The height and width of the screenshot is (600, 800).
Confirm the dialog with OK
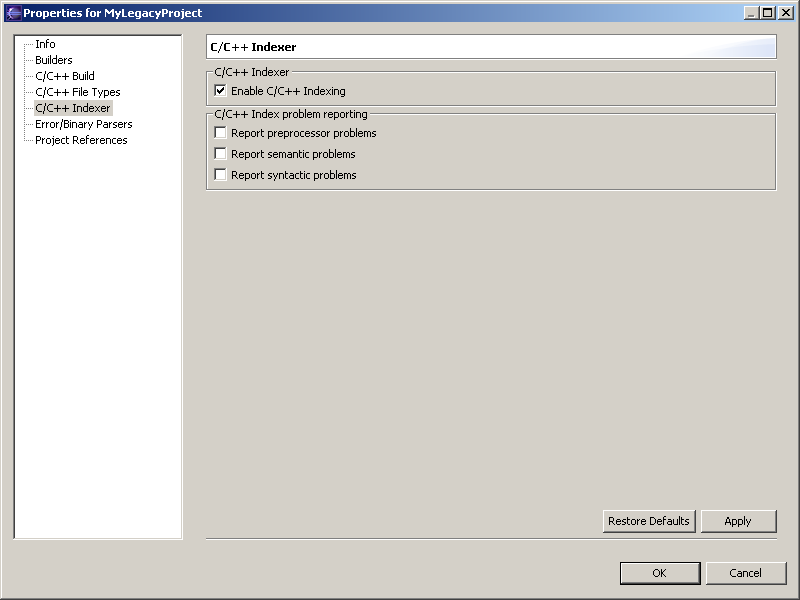(x=659, y=573)
